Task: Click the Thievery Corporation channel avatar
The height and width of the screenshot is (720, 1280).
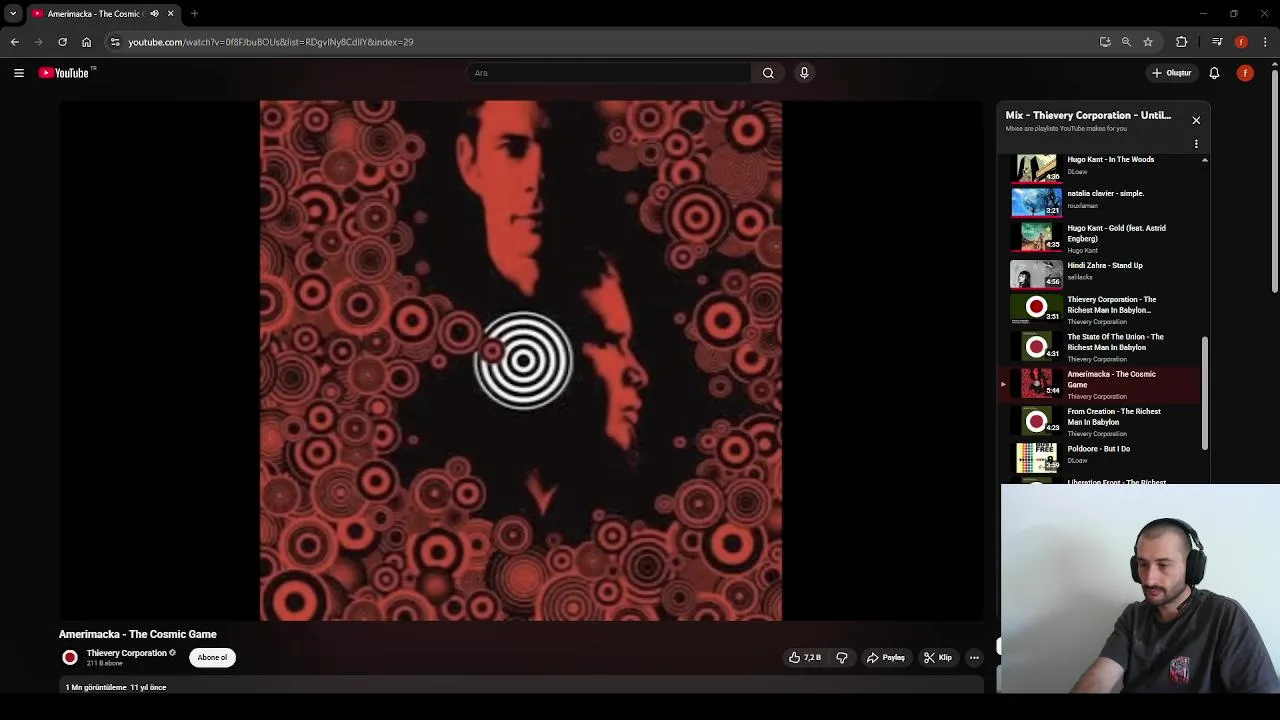Action: point(70,658)
